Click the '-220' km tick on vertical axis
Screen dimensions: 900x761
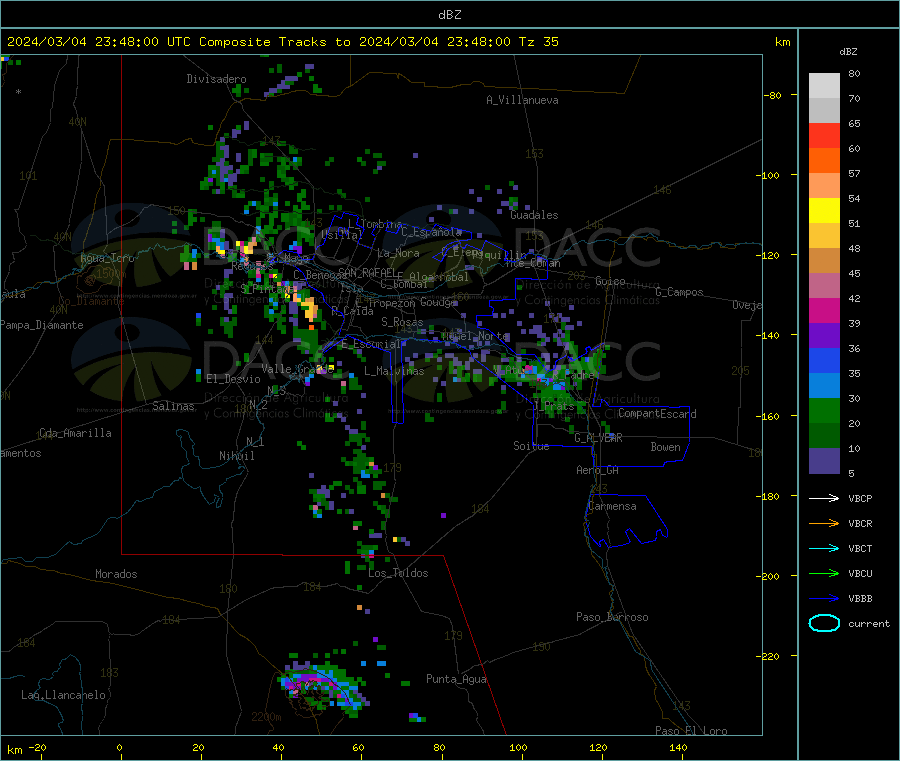770,657
